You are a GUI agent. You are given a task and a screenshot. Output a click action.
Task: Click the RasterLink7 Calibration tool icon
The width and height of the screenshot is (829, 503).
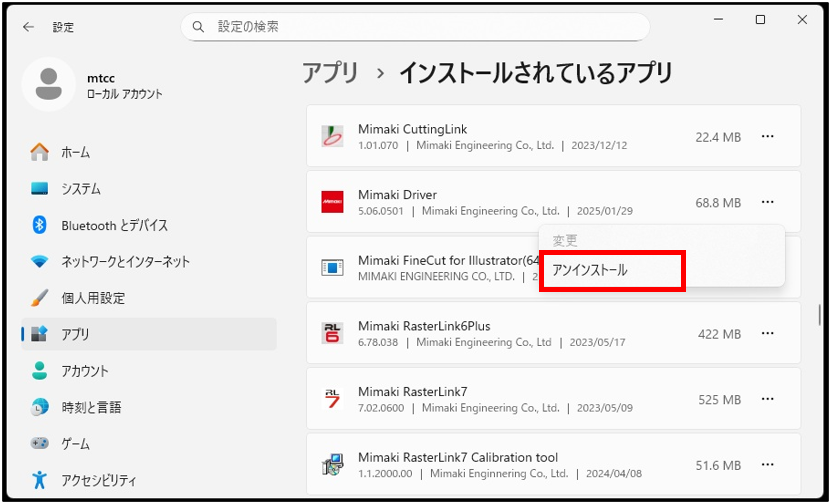click(x=332, y=465)
